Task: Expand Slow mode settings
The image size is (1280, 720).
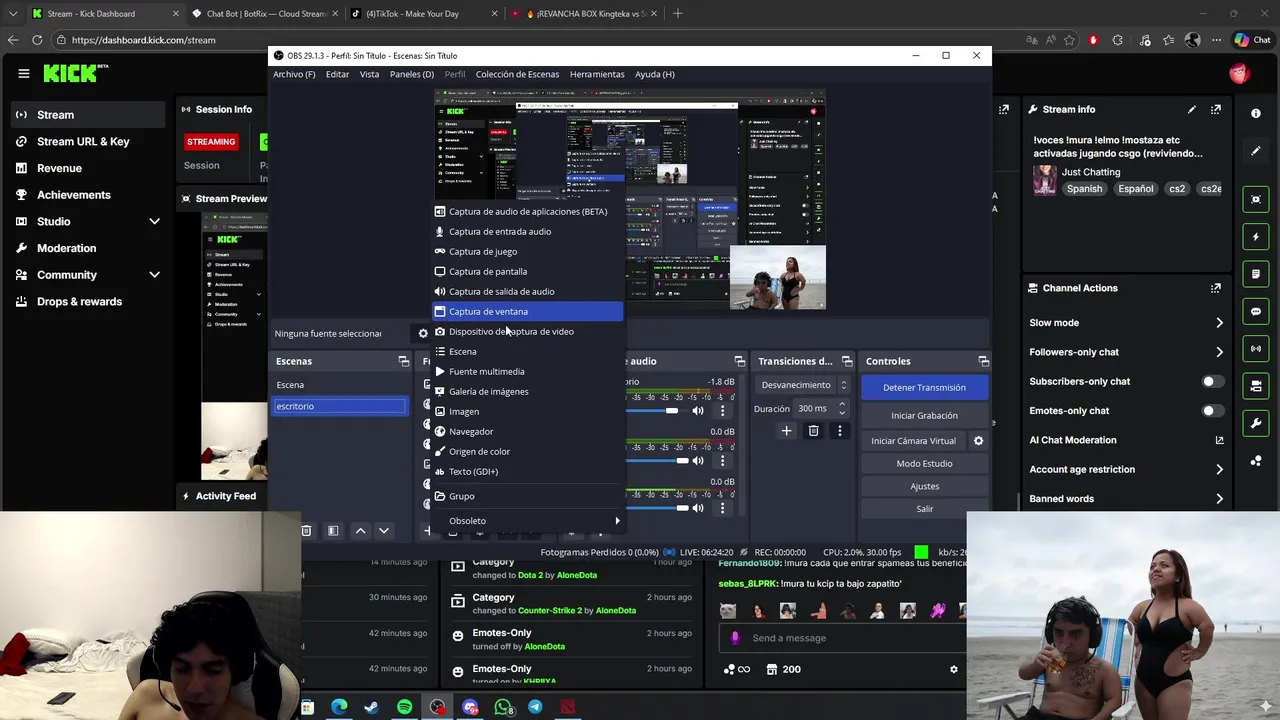Action: point(1219,323)
